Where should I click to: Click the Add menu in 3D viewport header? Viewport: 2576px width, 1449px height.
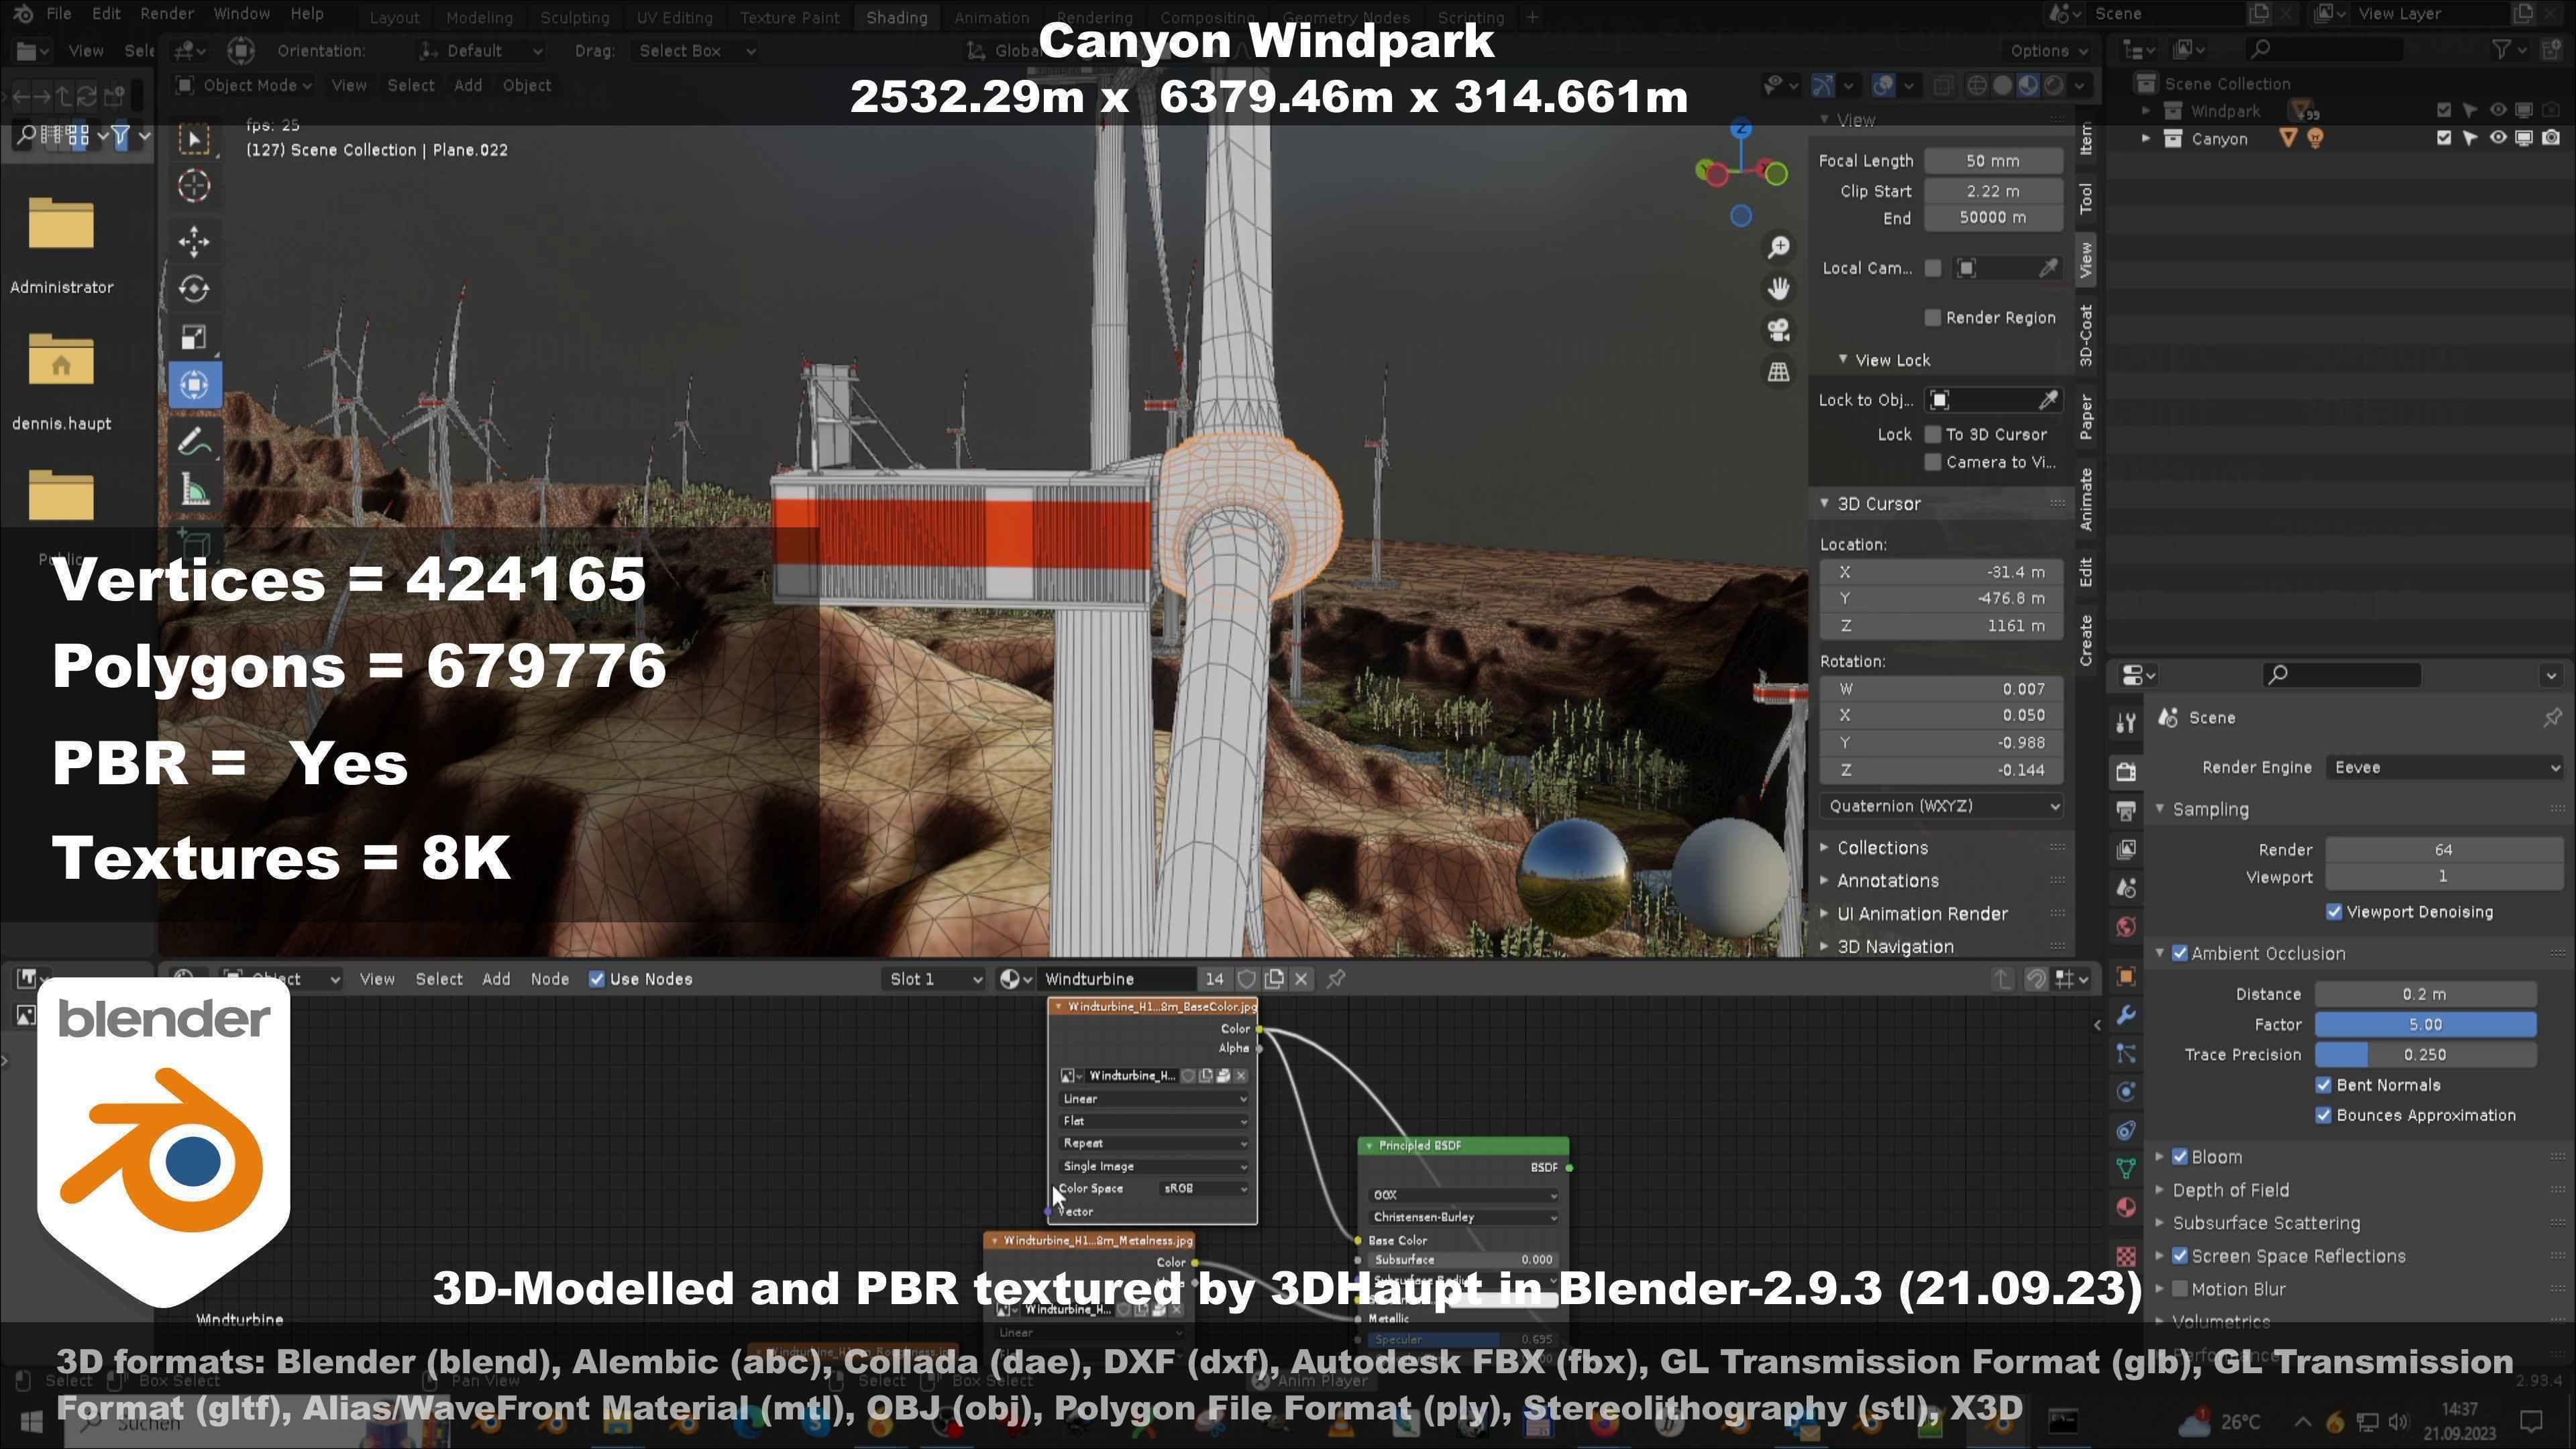[x=467, y=85]
